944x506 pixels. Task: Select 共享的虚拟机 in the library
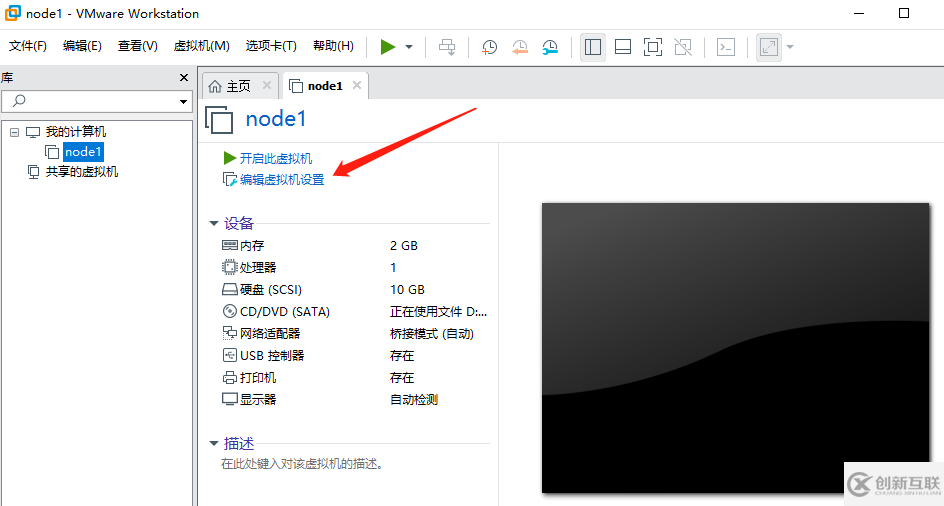(x=81, y=172)
